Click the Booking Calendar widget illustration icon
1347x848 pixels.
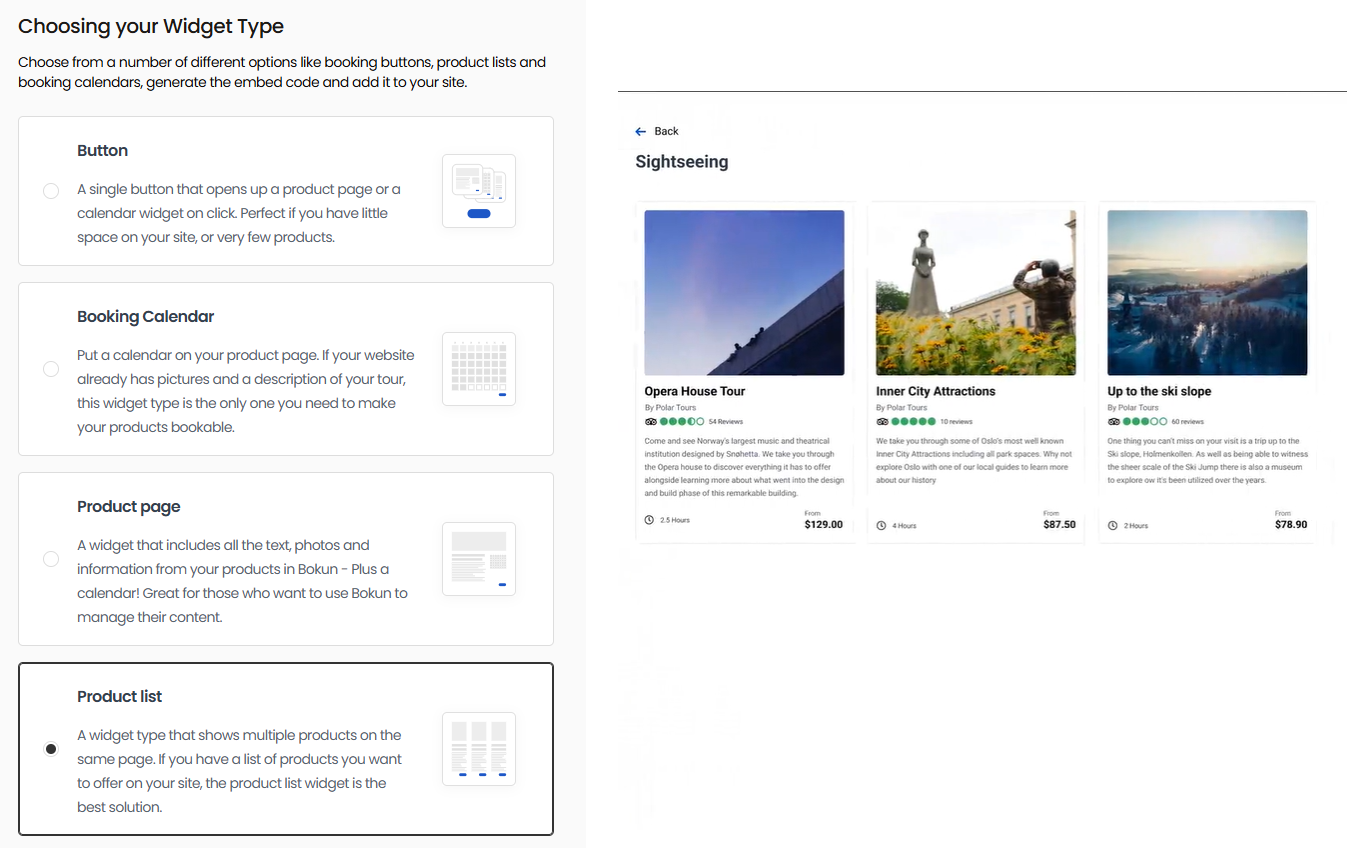click(x=479, y=369)
